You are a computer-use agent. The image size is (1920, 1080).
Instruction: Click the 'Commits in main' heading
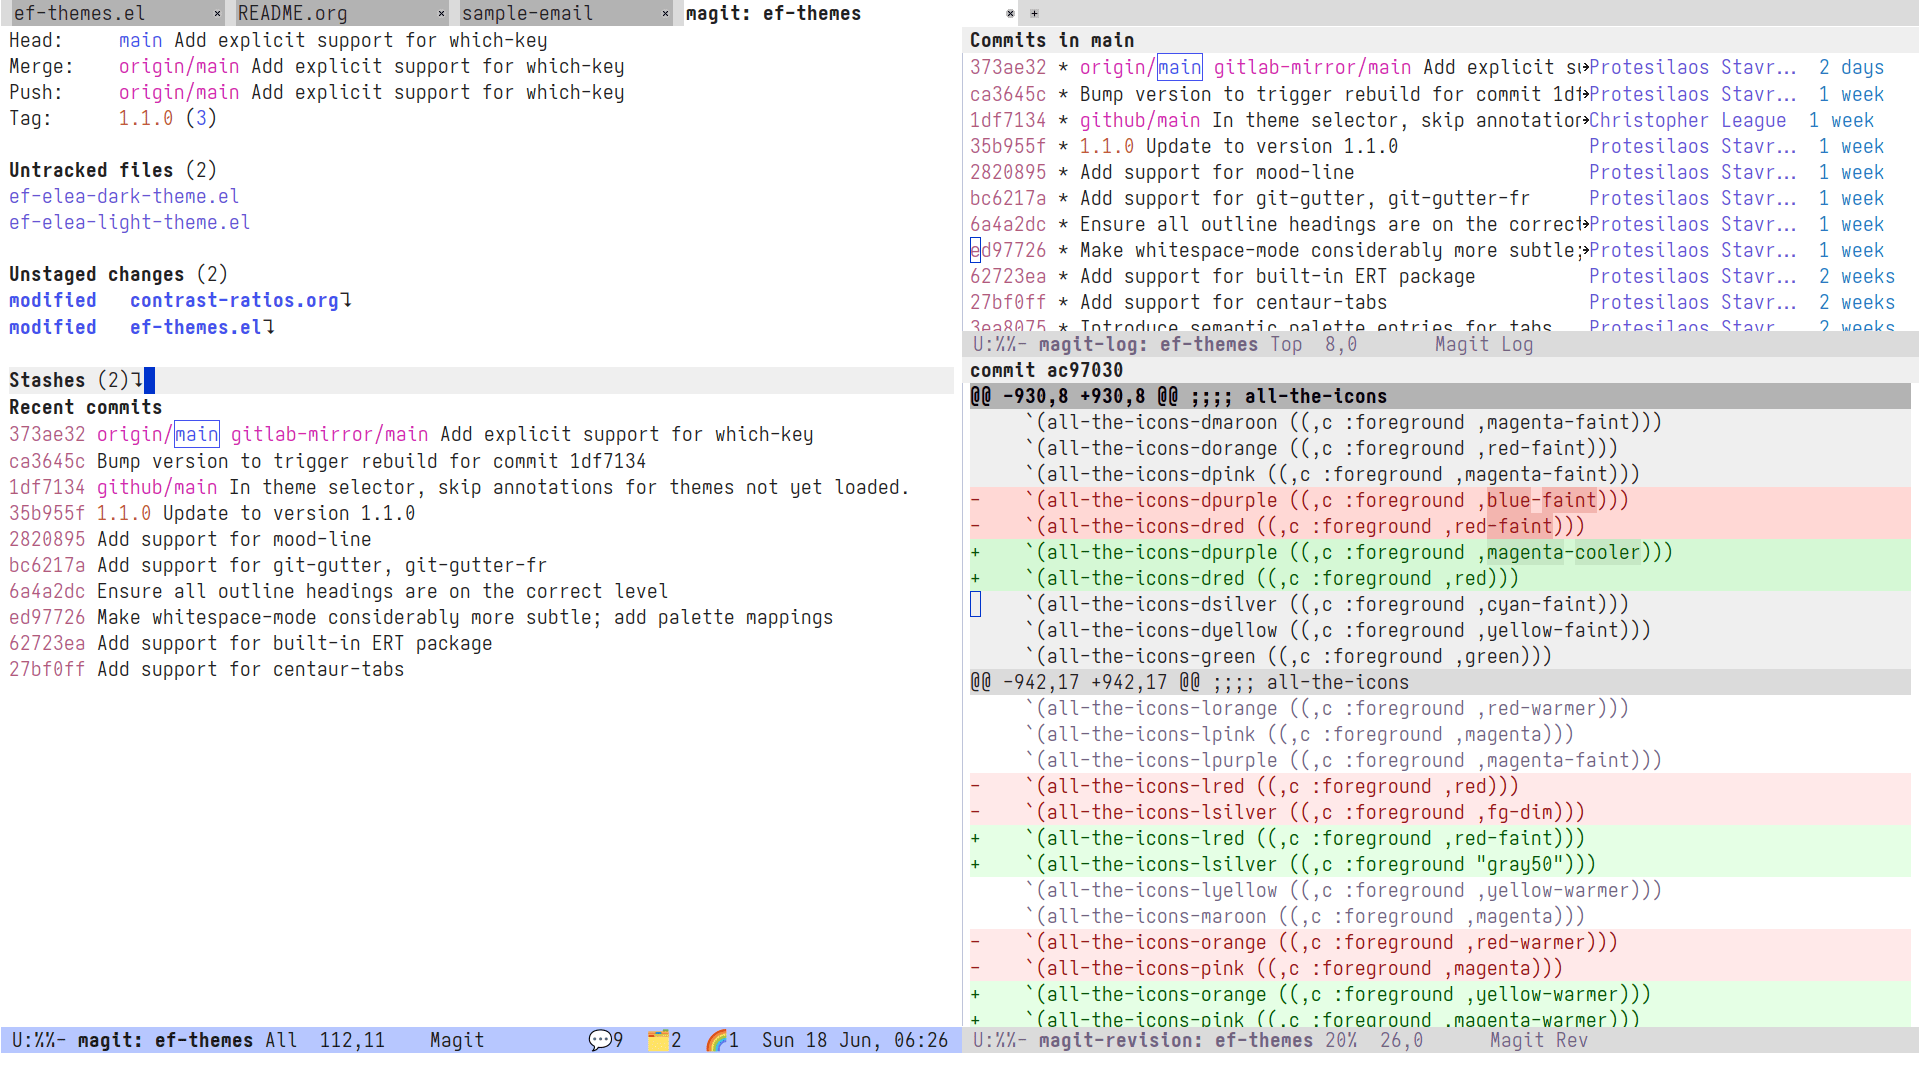click(1052, 40)
